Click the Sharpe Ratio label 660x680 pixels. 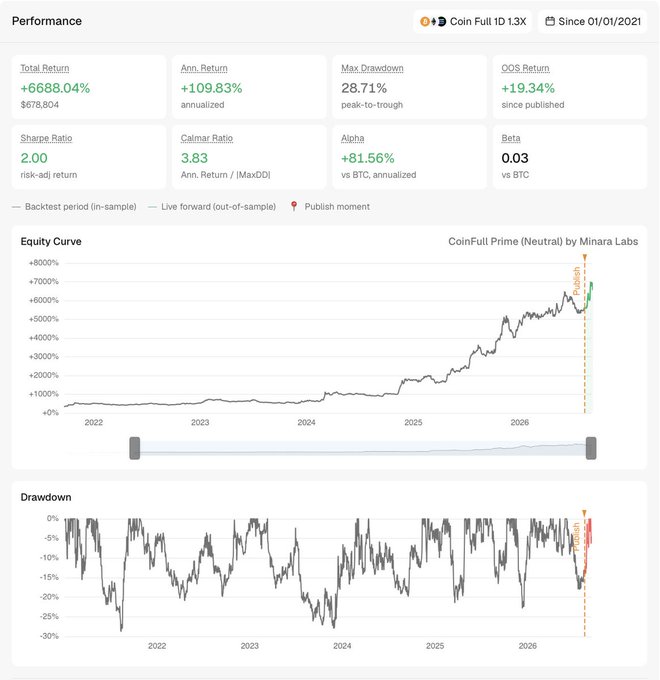click(46, 138)
